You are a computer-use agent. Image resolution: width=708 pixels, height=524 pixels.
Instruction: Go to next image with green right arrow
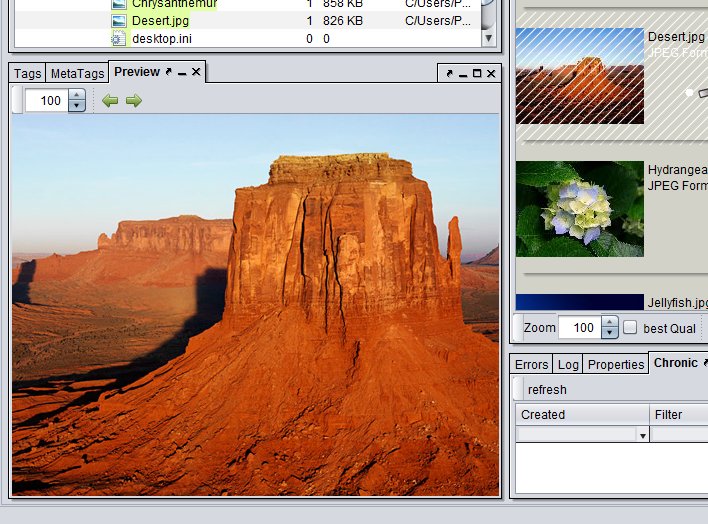click(x=134, y=100)
